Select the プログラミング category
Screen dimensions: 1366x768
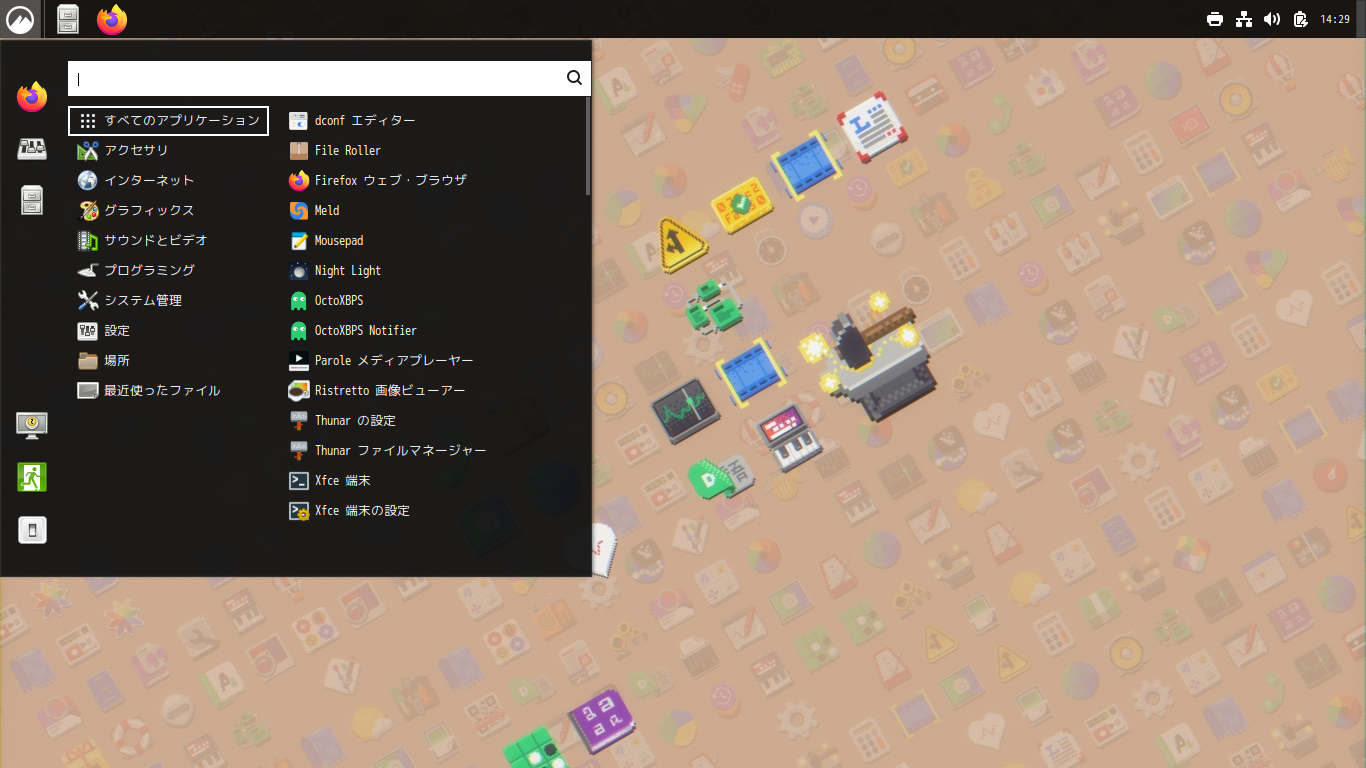[168, 270]
